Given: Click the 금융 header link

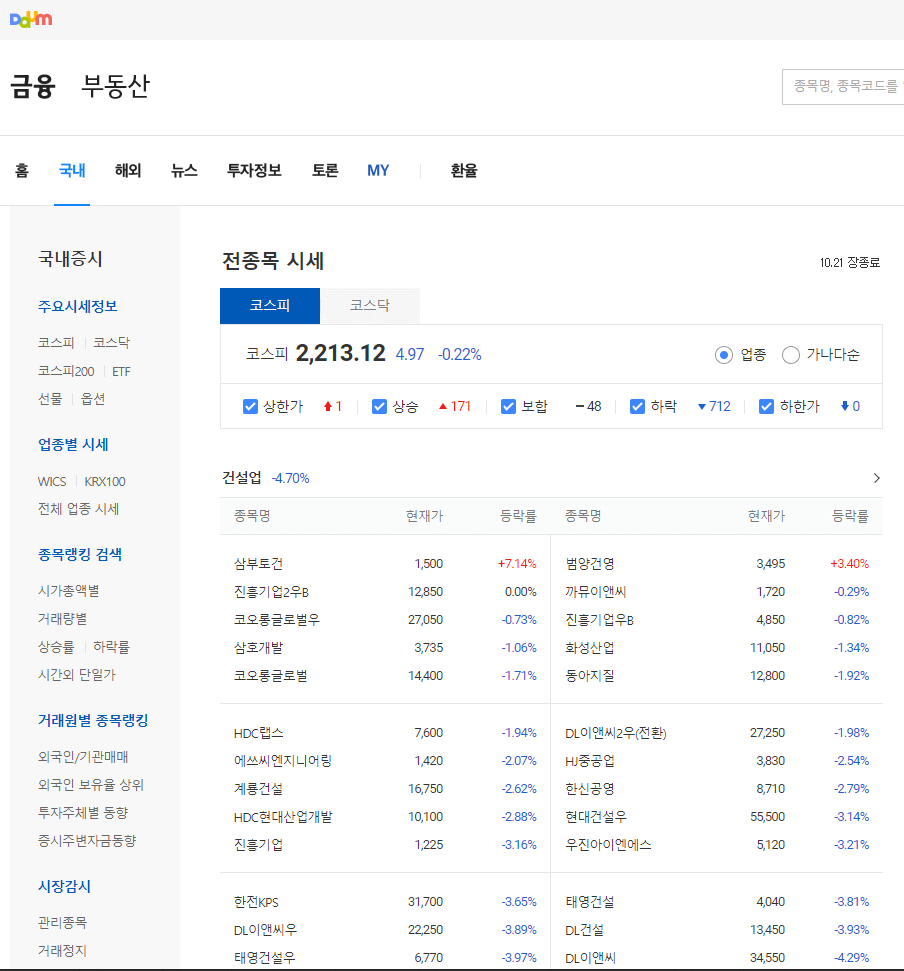Looking at the screenshot, I should 33,86.
